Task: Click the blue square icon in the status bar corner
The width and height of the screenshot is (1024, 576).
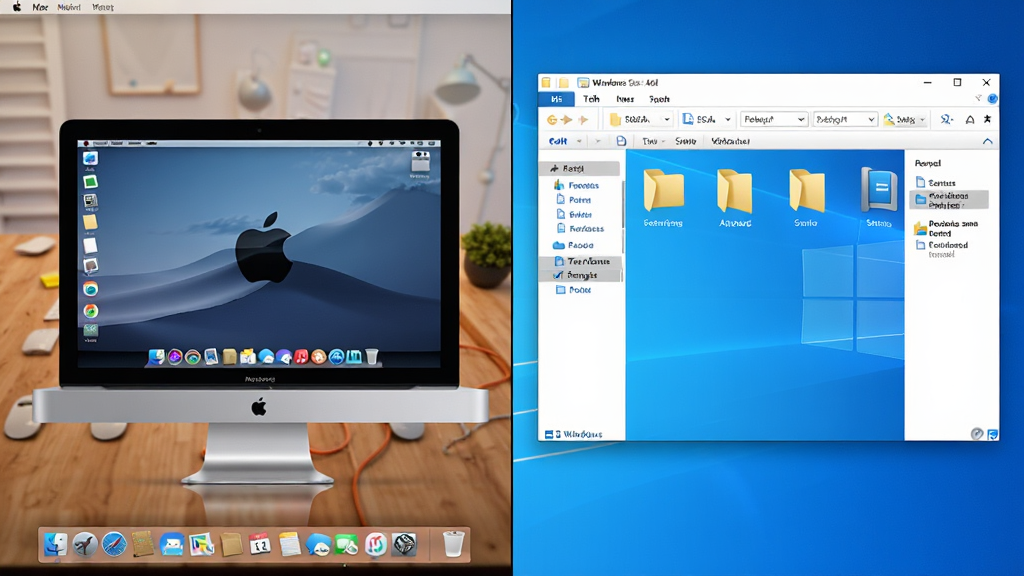Action: click(993, 434)
